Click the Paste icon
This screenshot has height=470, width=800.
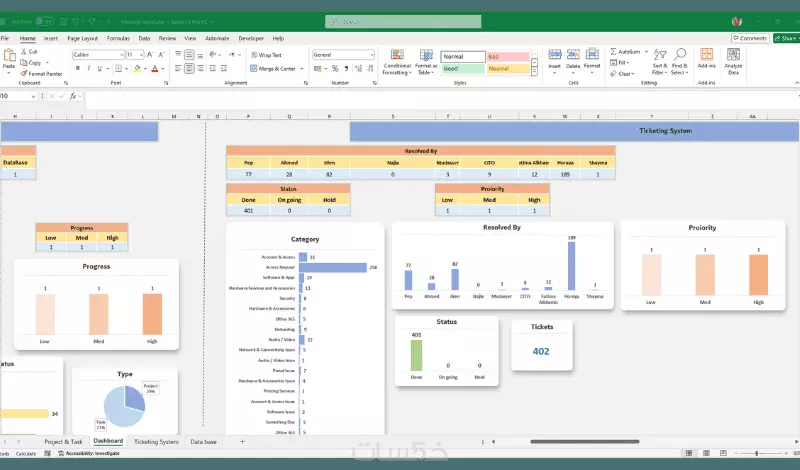tap(9, 56)
